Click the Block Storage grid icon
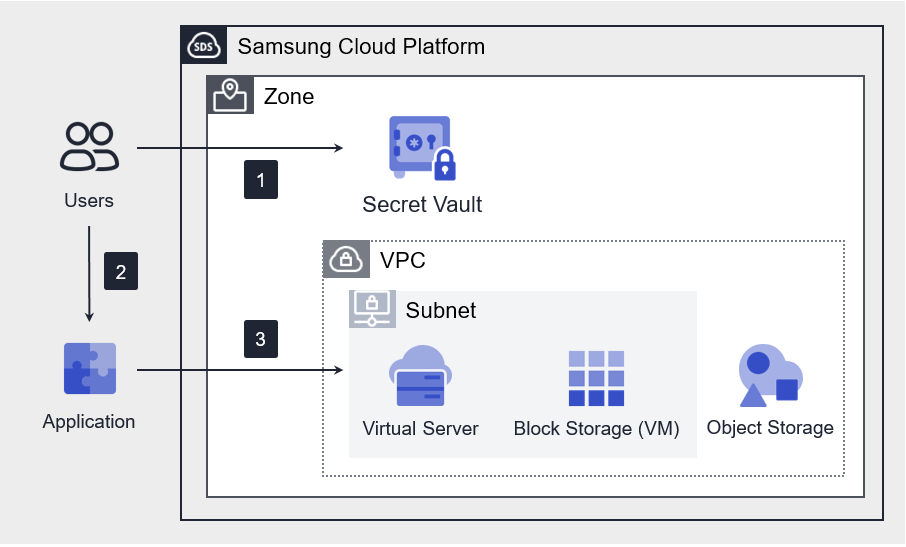This screenshot has height=547, width=906. click(596, 378)
